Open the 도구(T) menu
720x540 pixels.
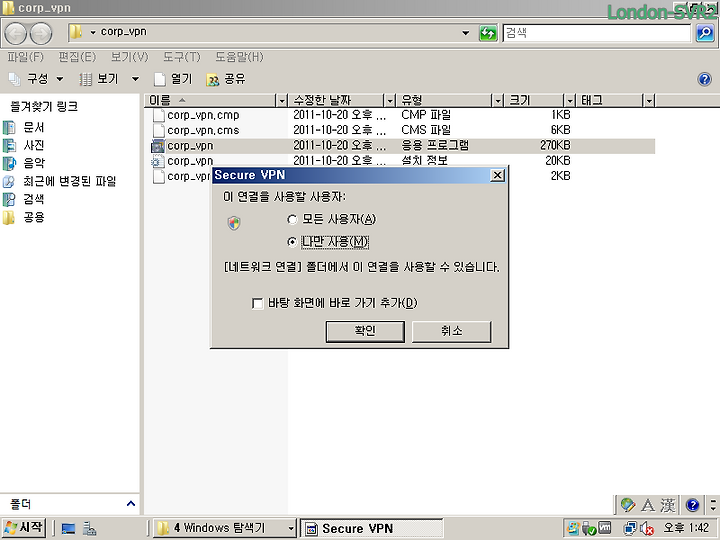[x=182, y=57]
